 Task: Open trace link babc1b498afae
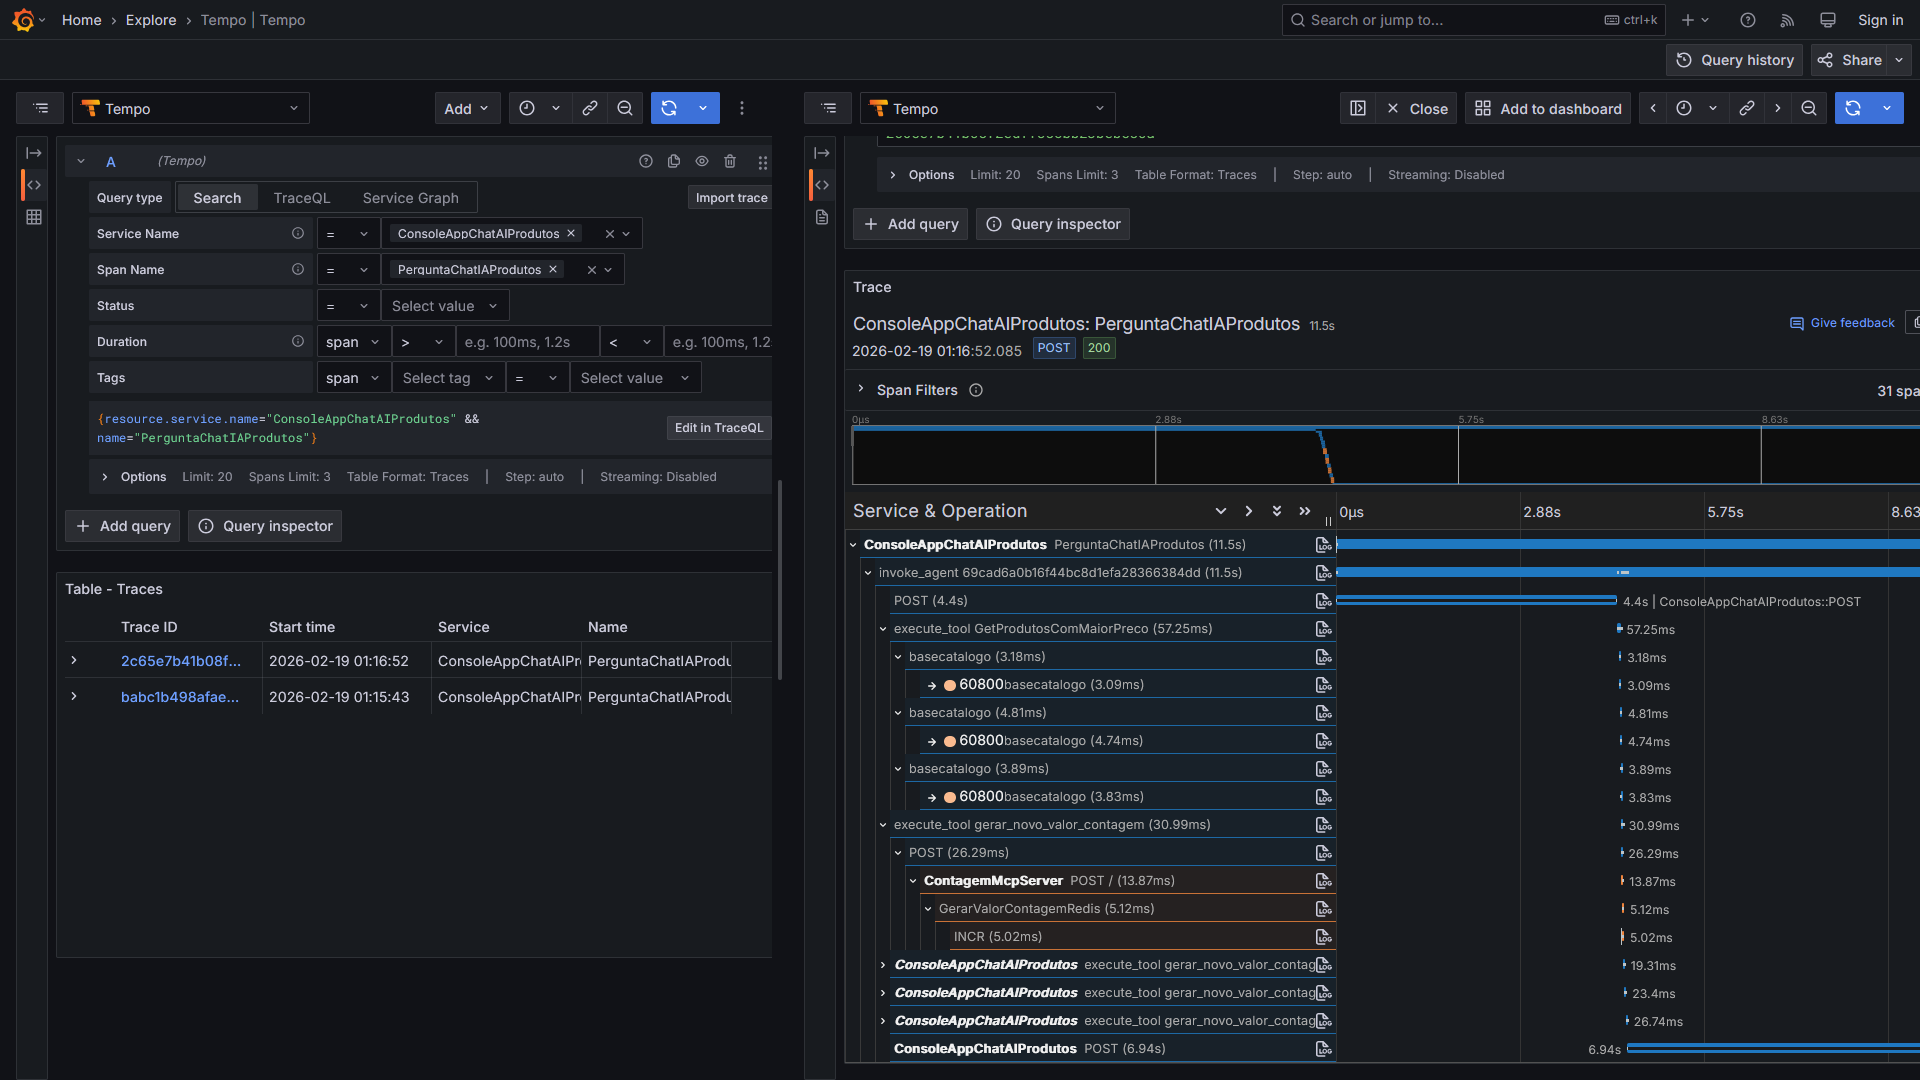coord(180,697)
